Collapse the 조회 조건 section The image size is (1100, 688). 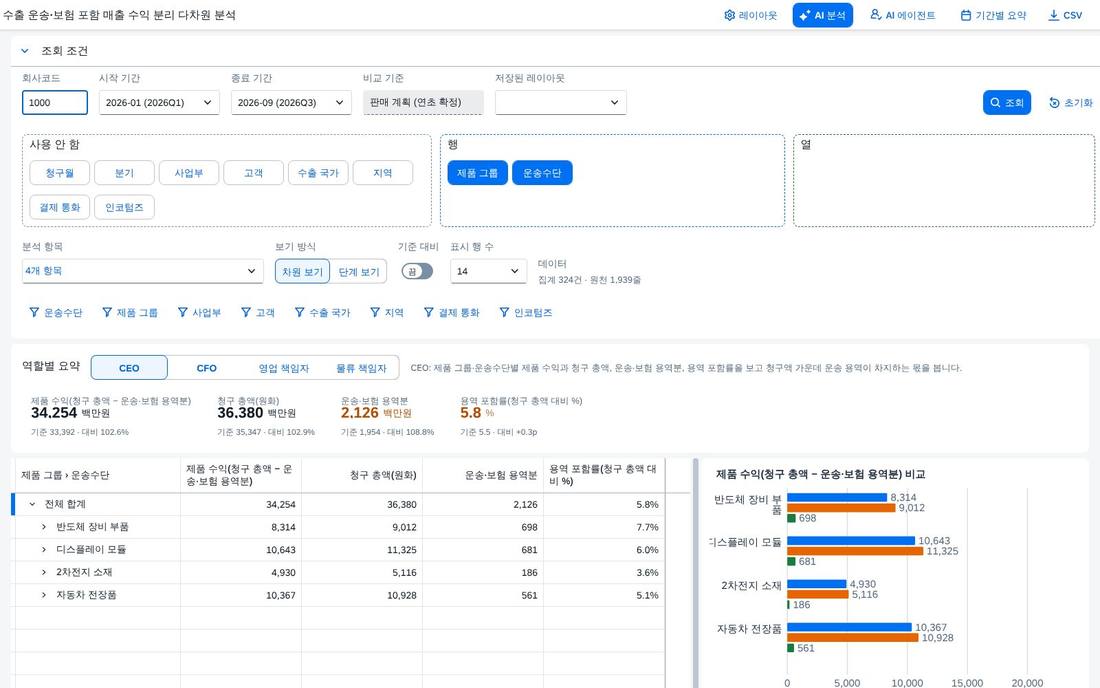(x=25, y=51)
